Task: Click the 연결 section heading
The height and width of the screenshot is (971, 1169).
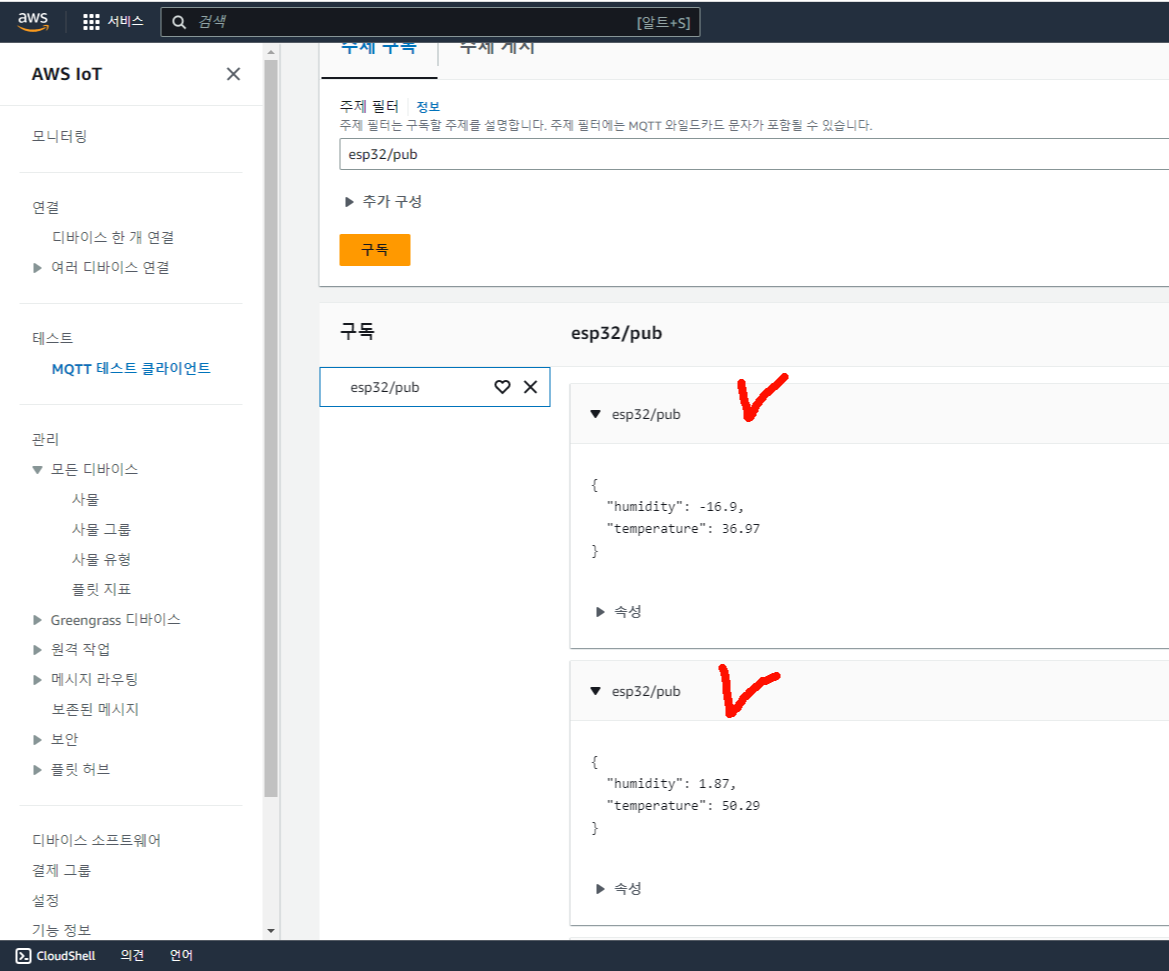Action: [x=45, y=207]
